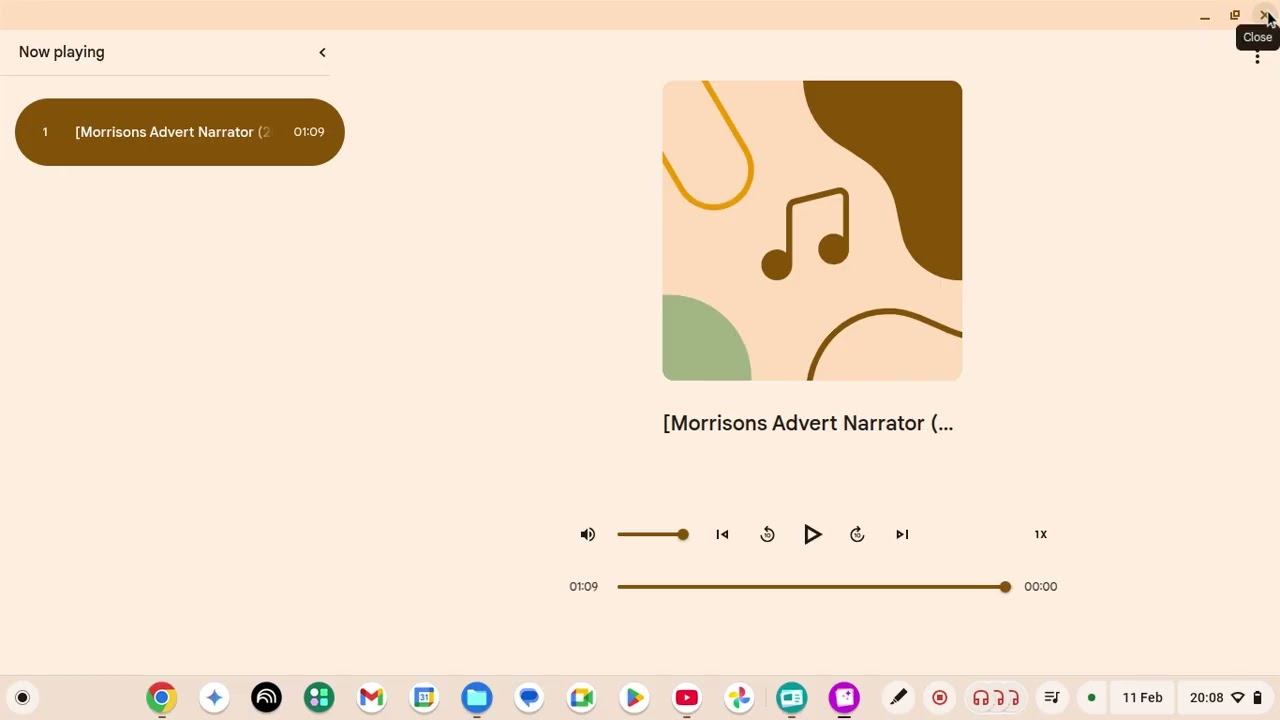Open the three-dot more options menu
The image size is (1280, 720).
(x=1257, y=58)
